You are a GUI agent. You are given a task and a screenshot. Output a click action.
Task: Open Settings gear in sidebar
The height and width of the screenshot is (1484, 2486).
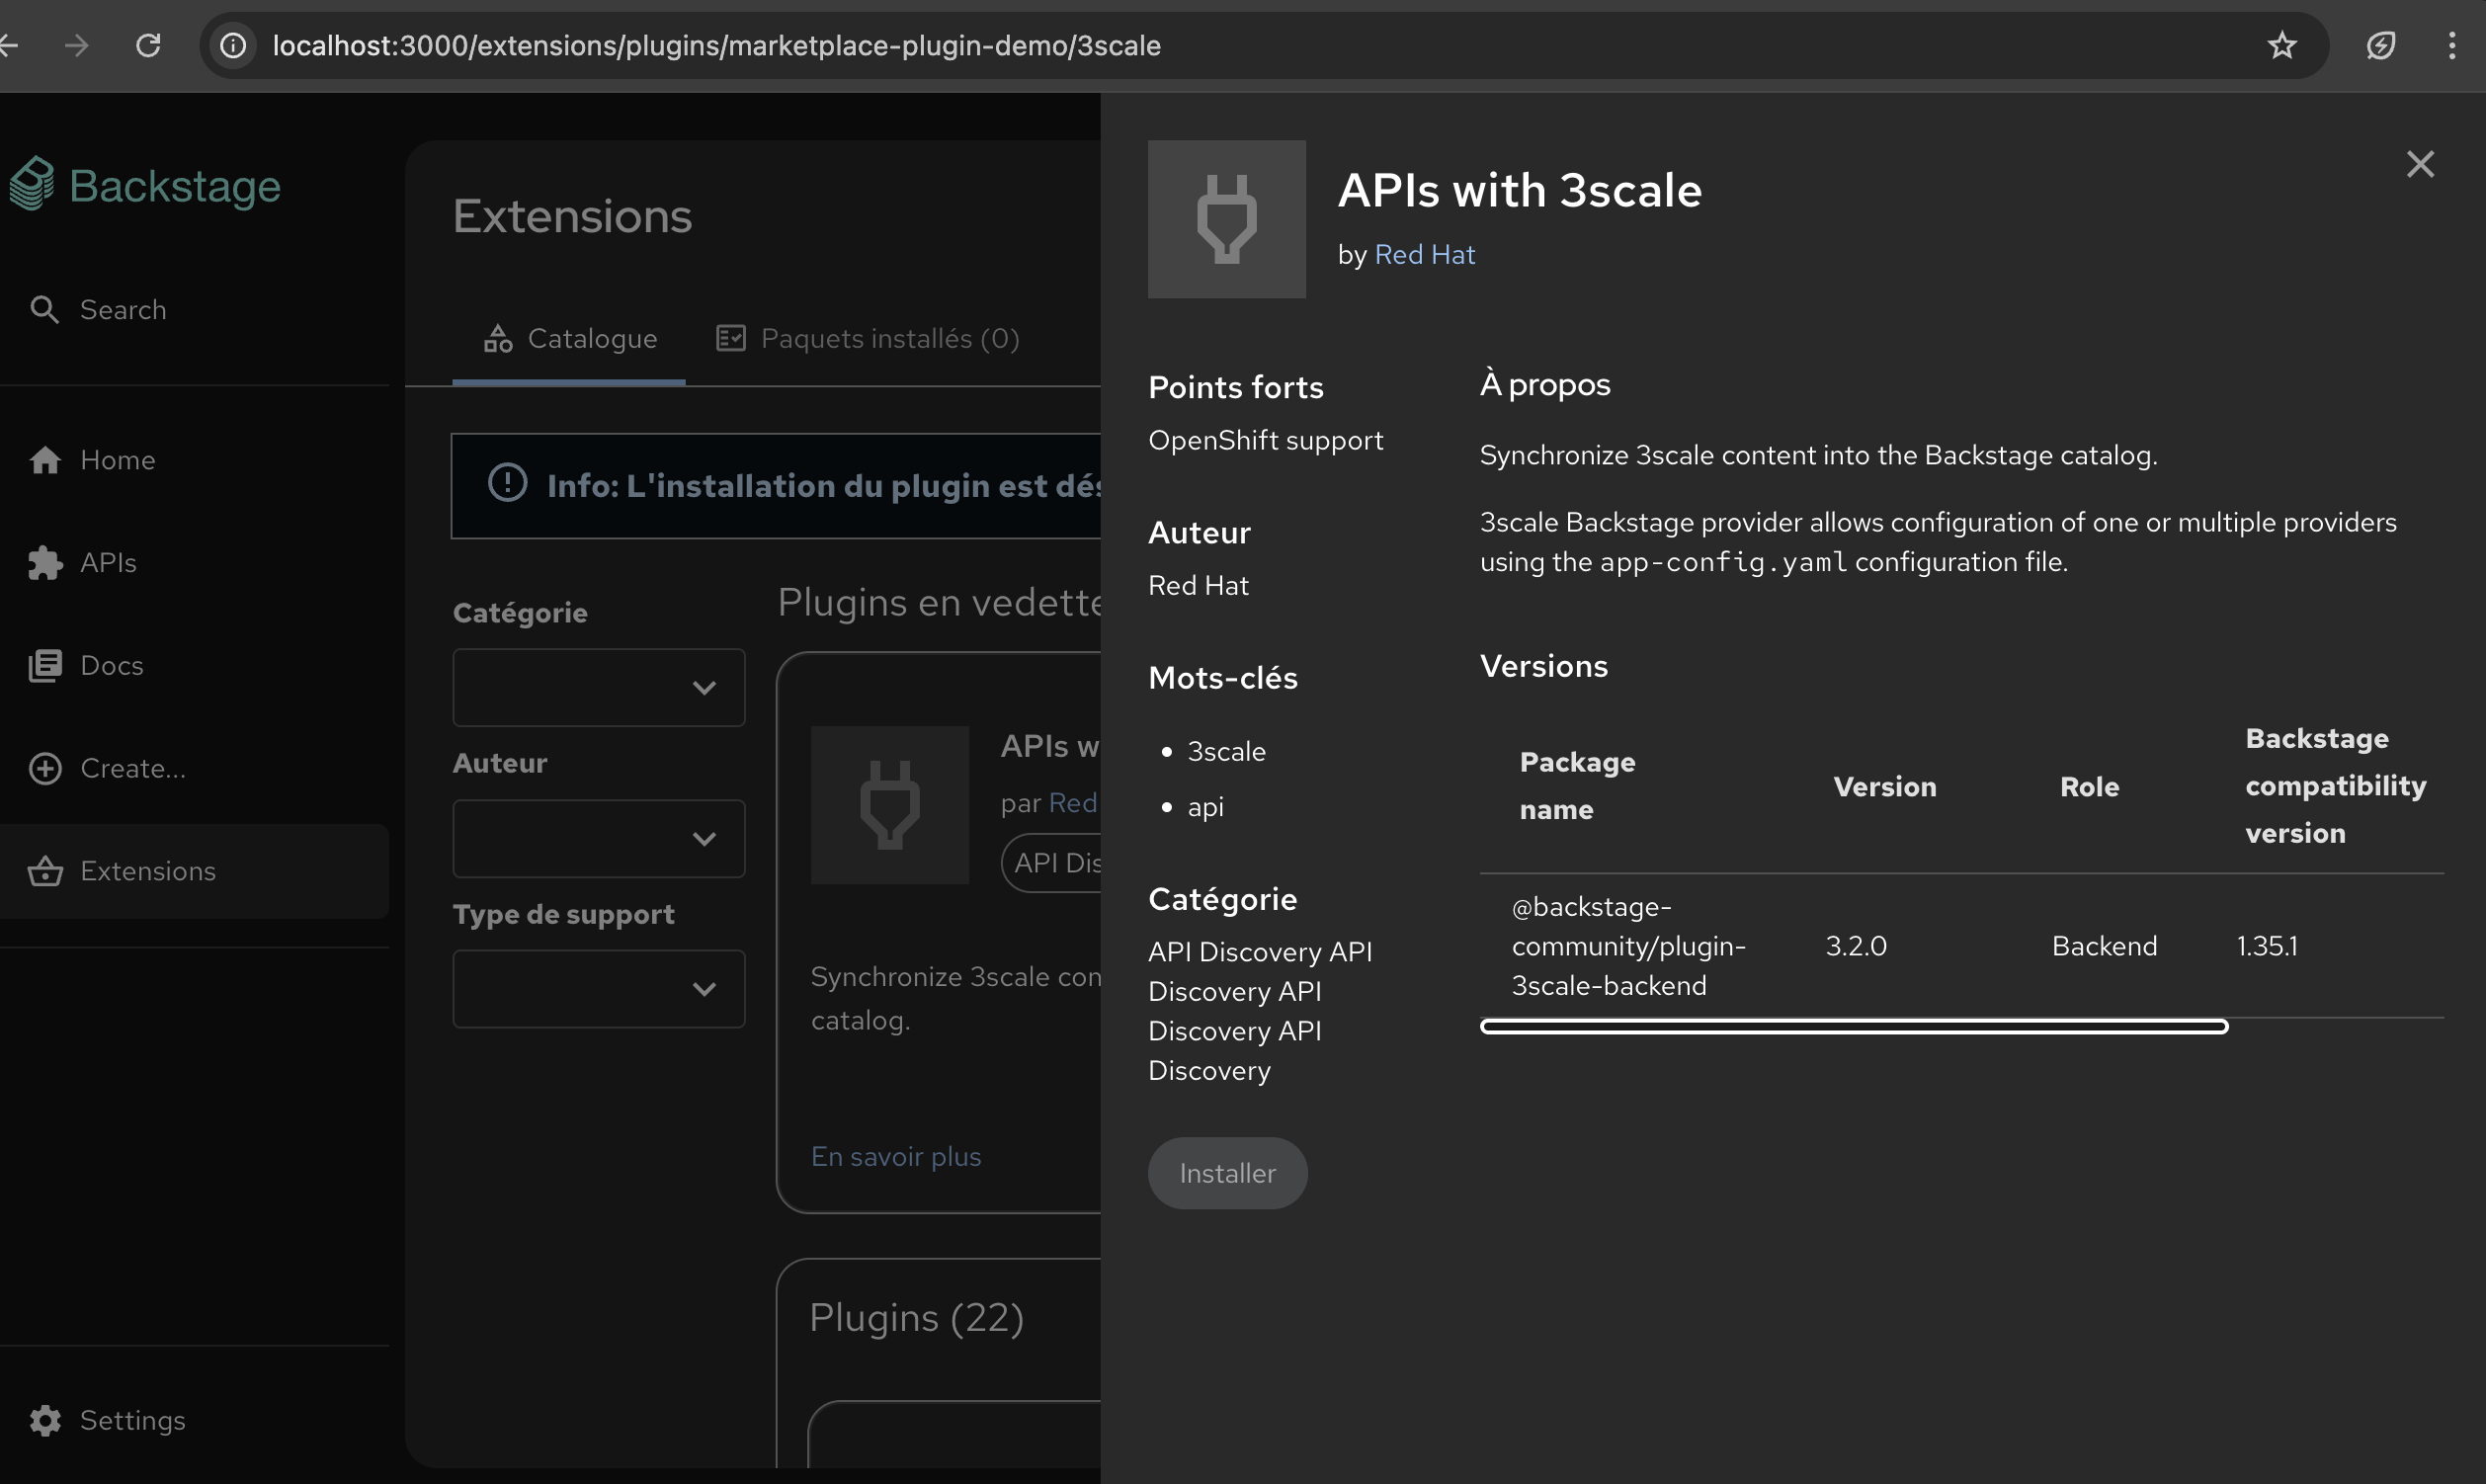(46, 1420)
